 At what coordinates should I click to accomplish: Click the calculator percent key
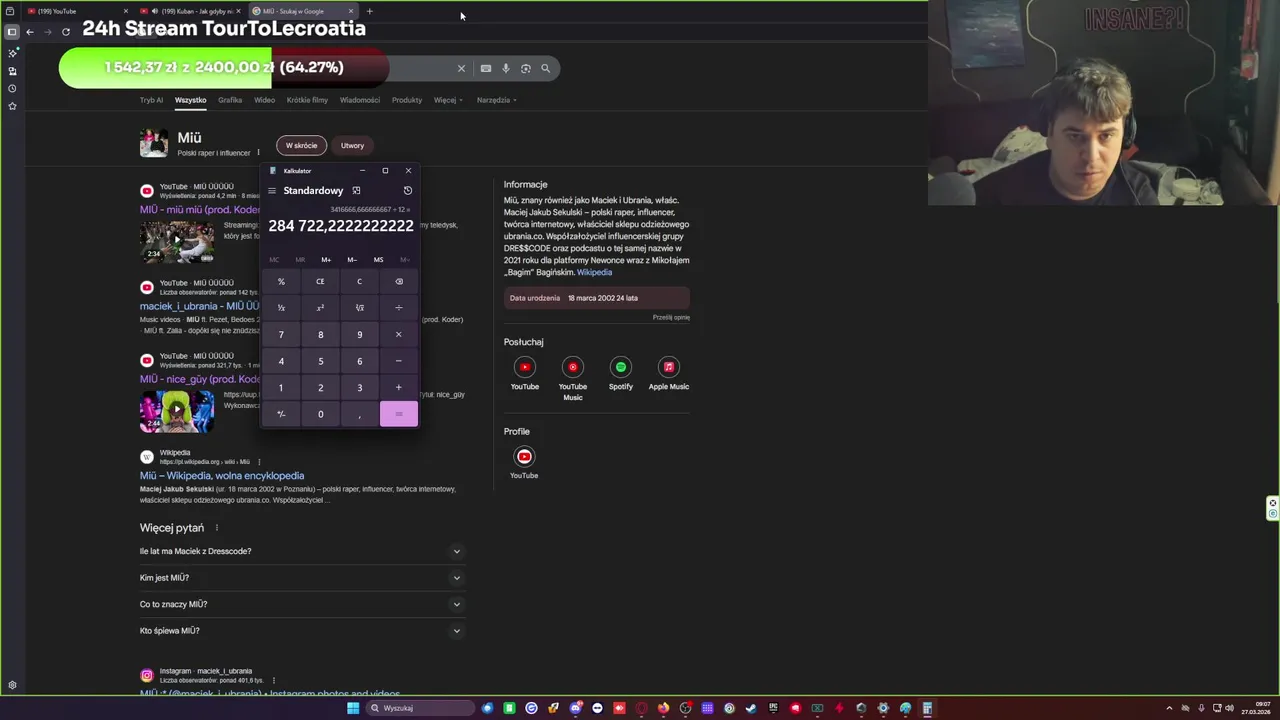click(x=281, y=281)
